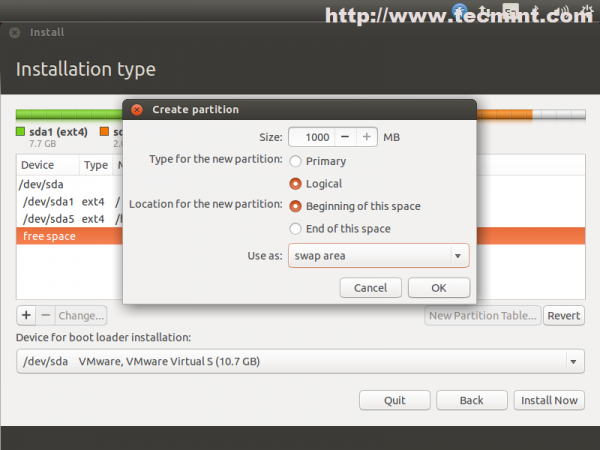This screenshot has height=450, width=600.
Task: Expand the boot loader device dropdown
Action: [x=300, y=361]
